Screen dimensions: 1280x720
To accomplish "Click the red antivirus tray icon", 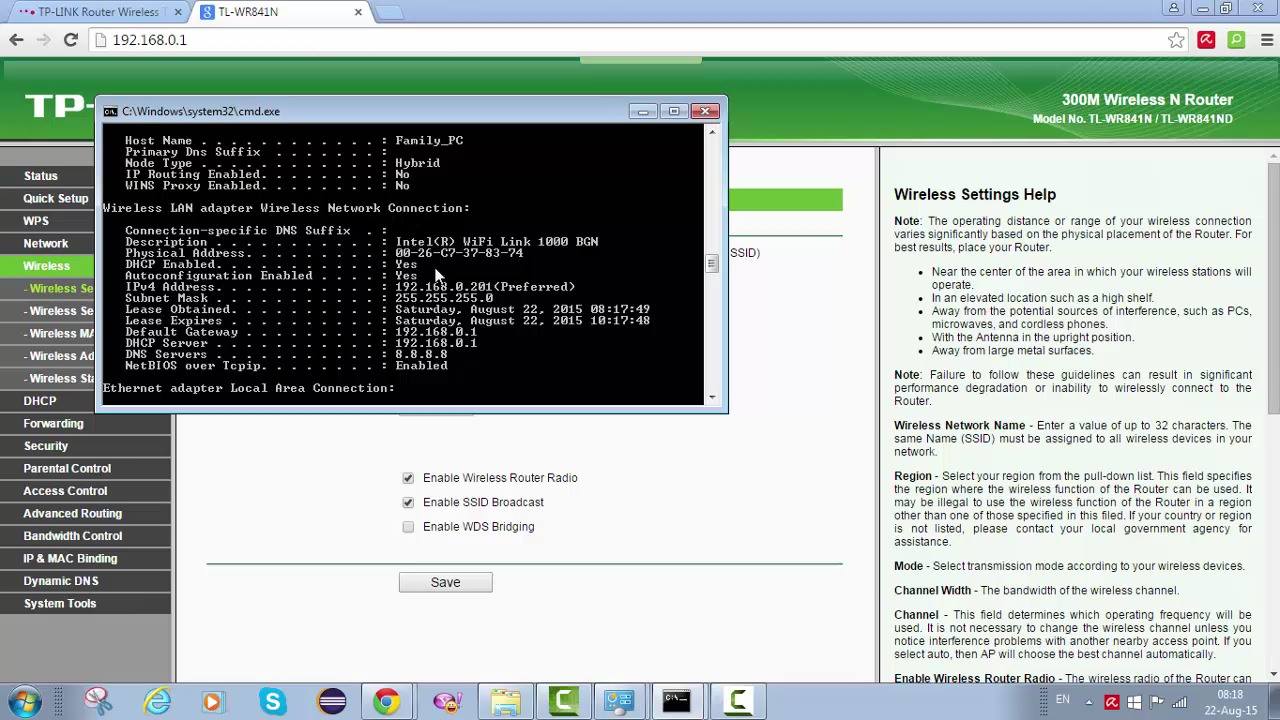I will [1111, 703].
